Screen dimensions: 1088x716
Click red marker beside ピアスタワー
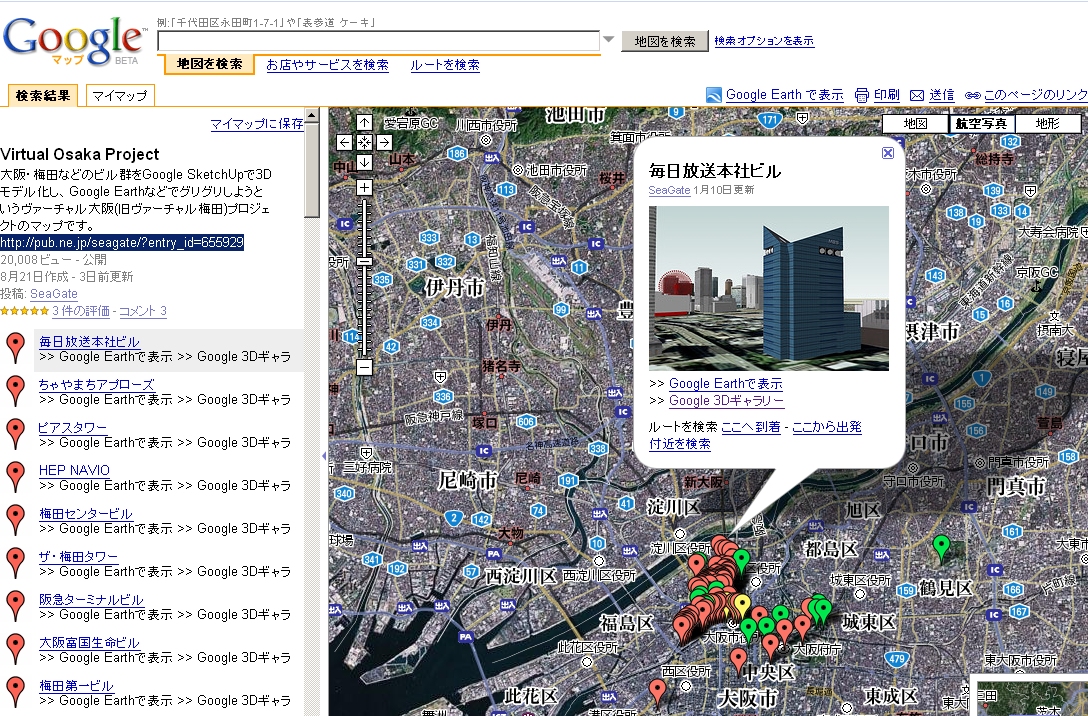click(15, 434)
